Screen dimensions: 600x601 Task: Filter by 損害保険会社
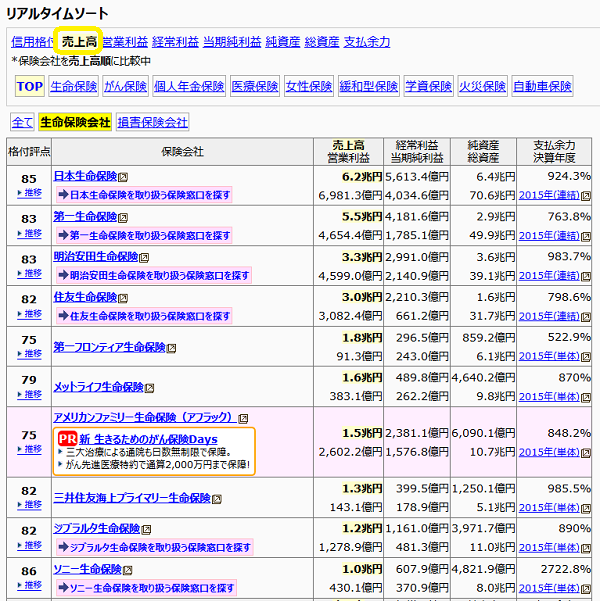(x=153, y=122)
